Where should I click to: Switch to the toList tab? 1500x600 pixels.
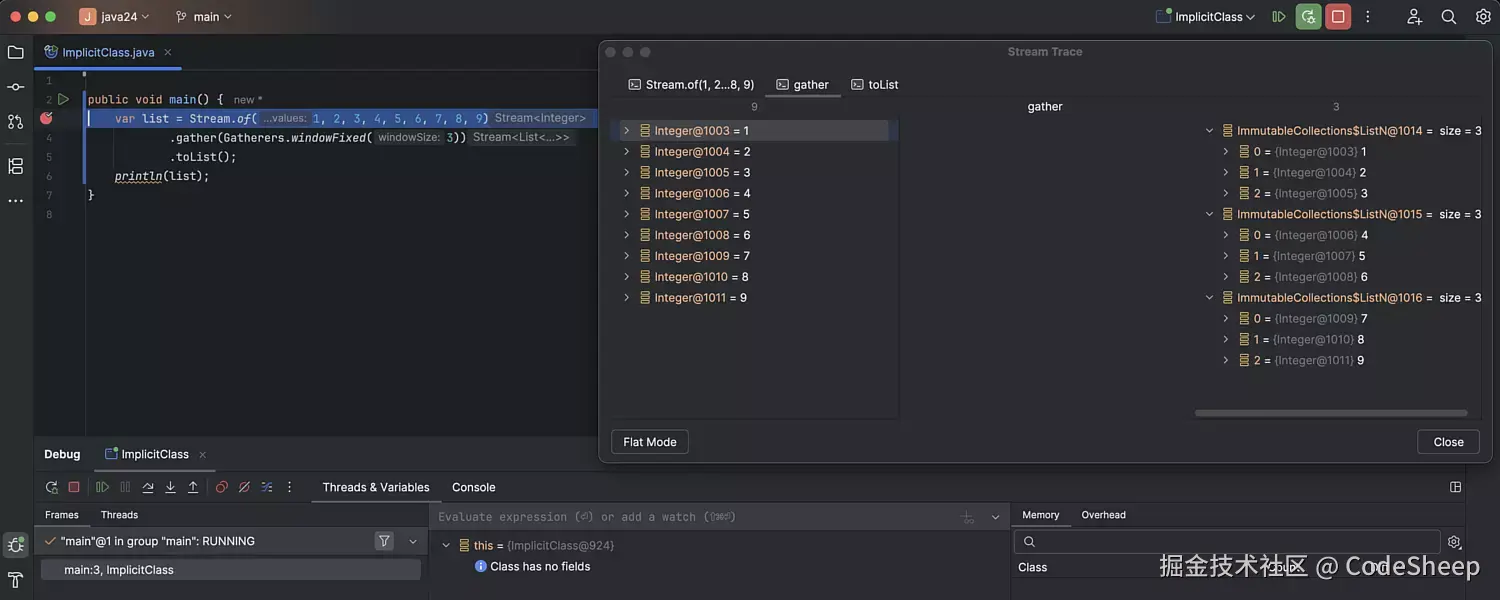click(875, 85)
